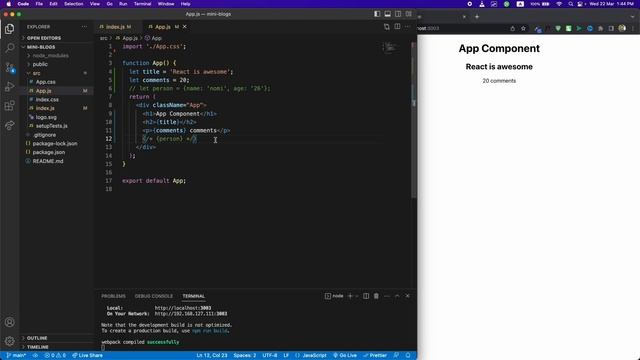Click Live Share in the status bar

click(87, 356)
